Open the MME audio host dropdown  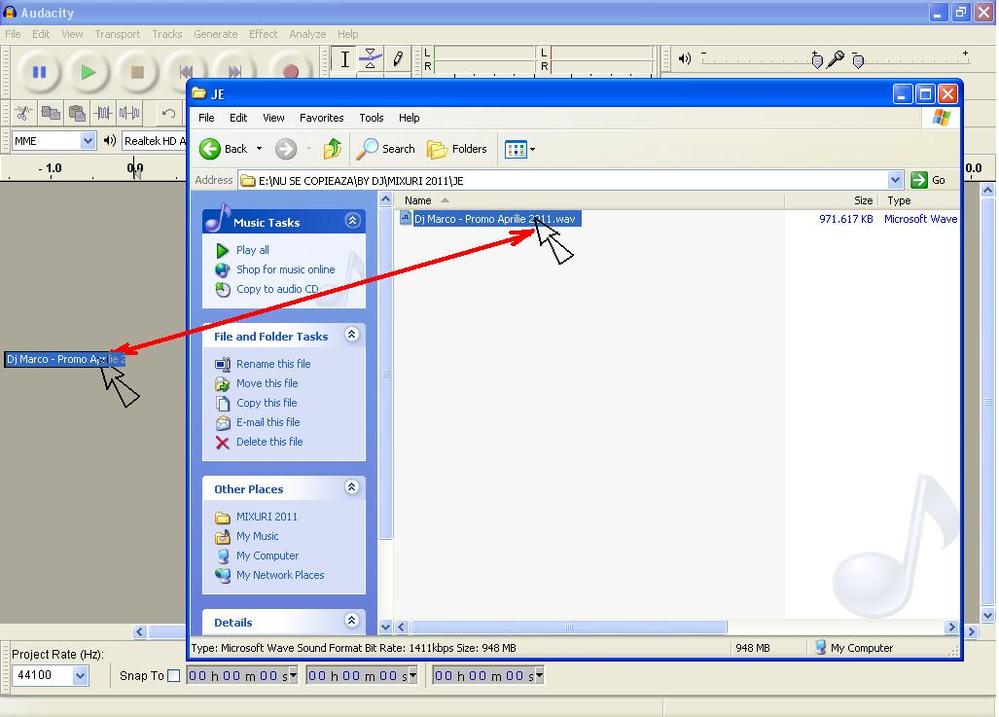point(88,141)
